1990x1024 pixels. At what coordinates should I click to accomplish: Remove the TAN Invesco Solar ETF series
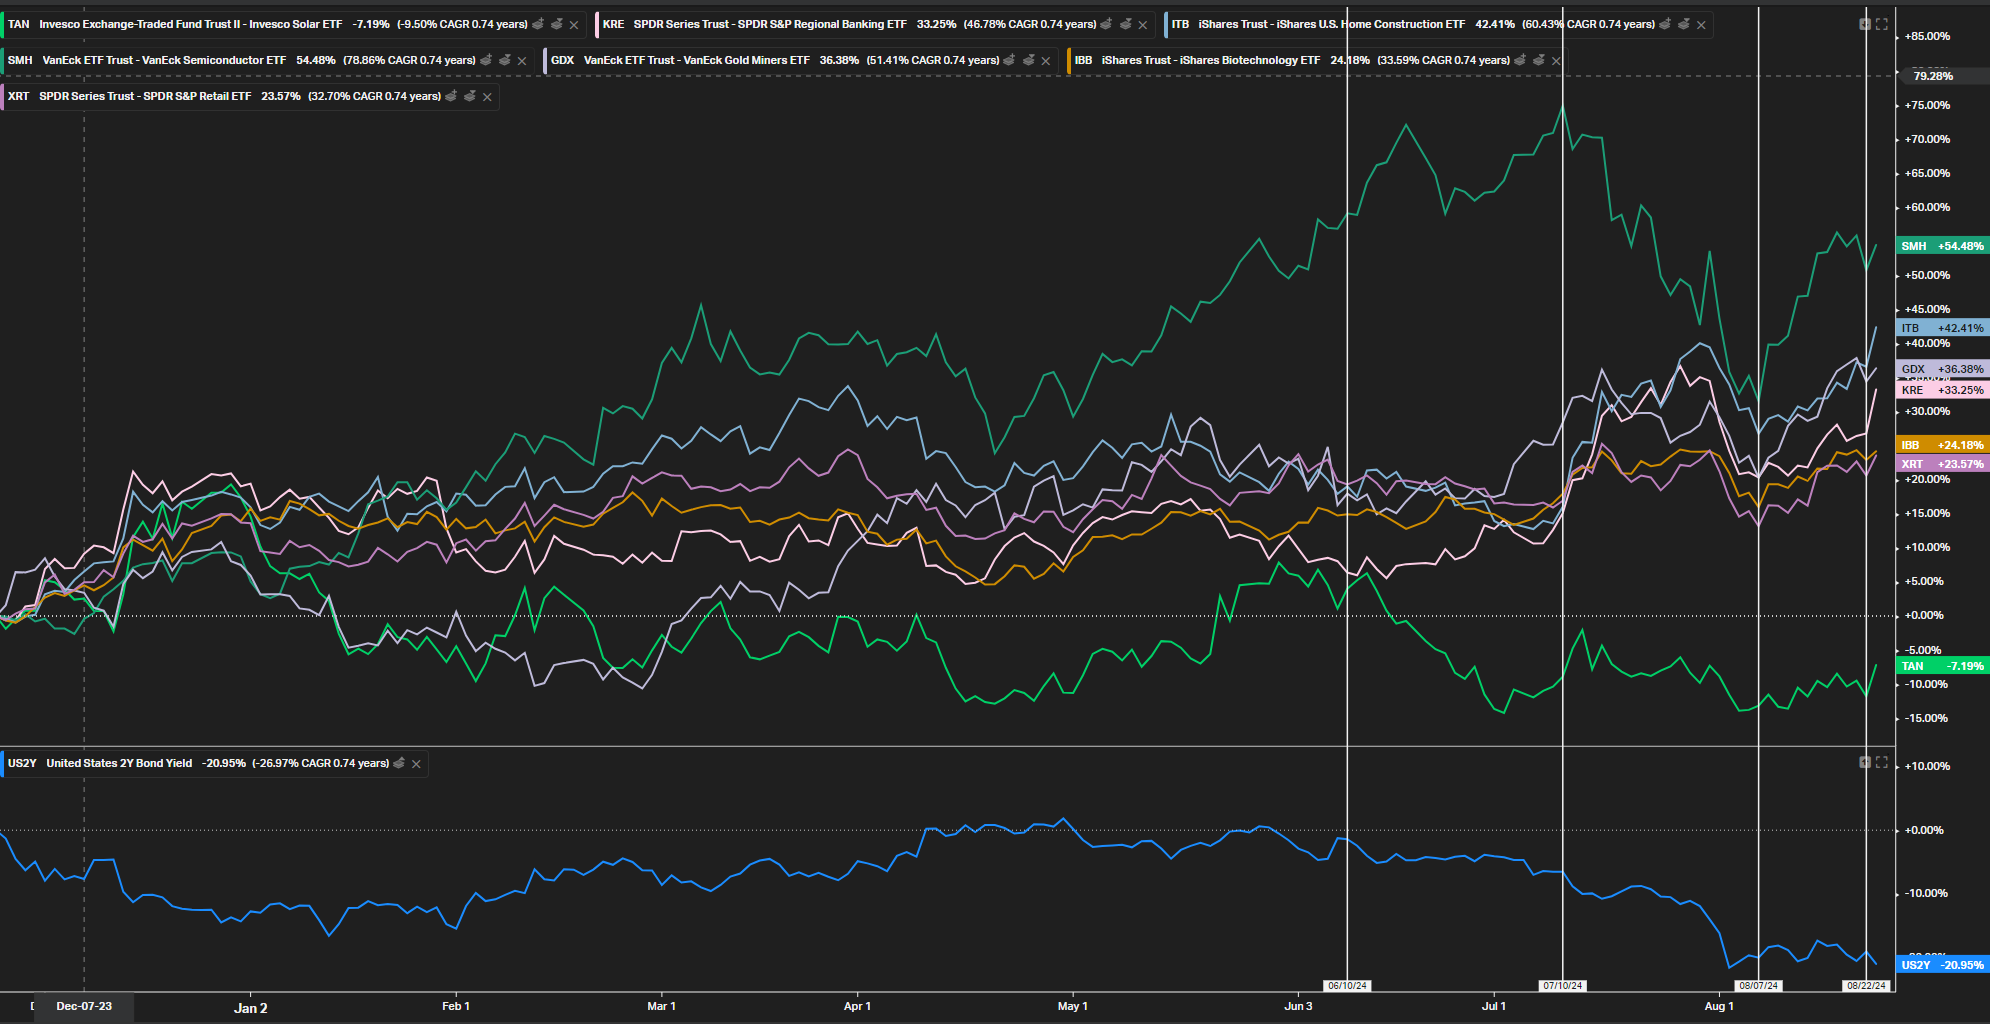[574, 25]
